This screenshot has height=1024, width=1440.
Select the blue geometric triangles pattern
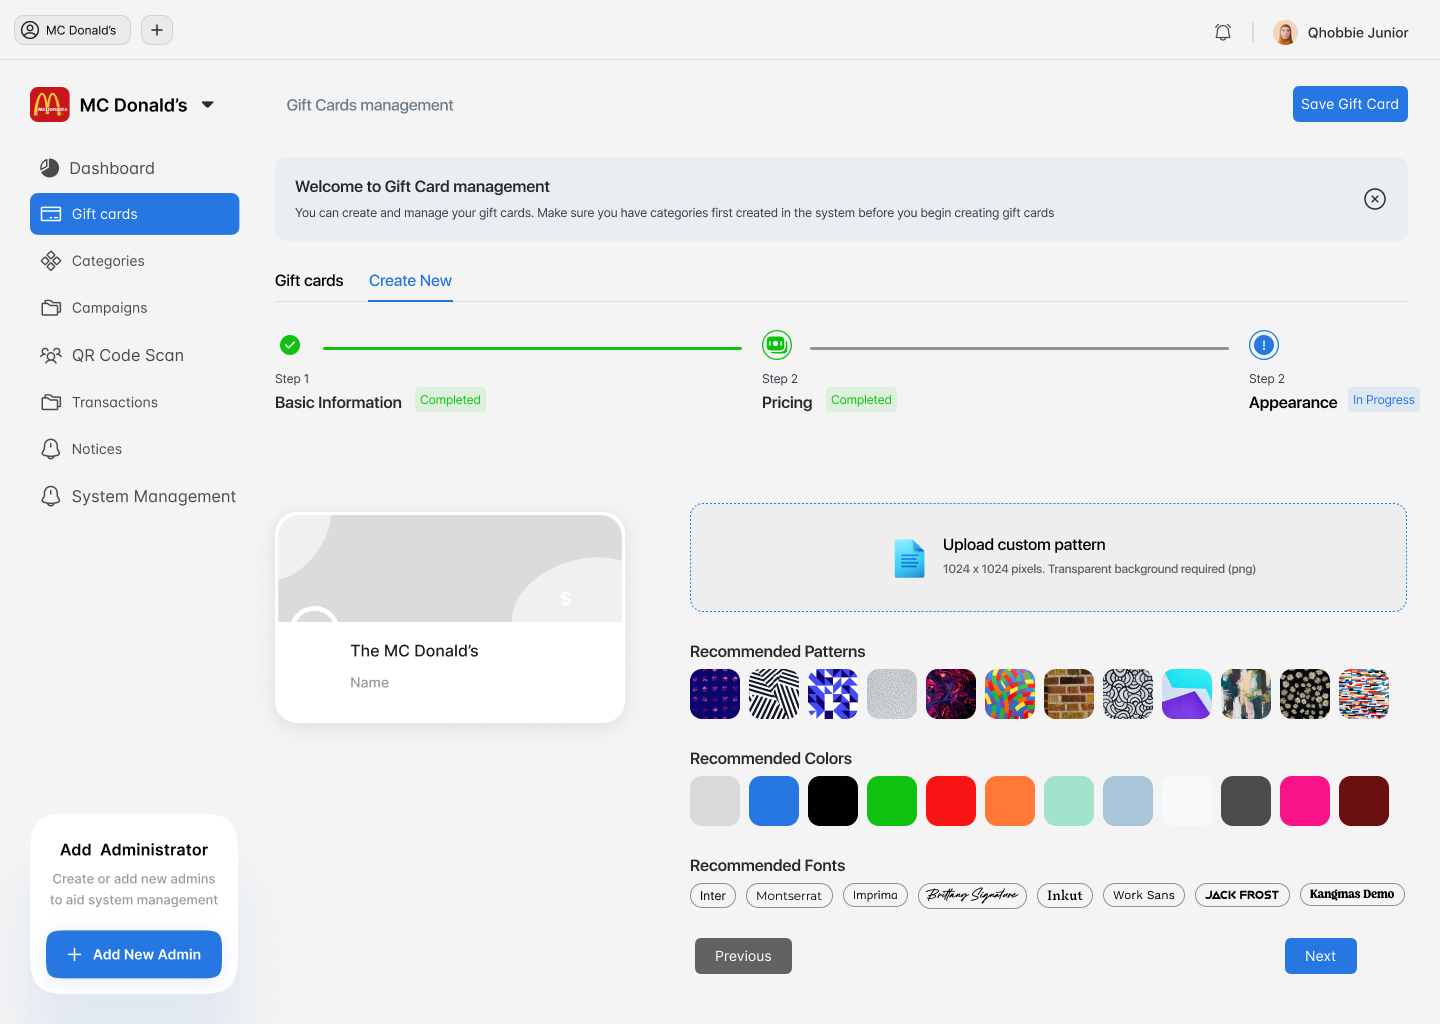coord(833,694)
